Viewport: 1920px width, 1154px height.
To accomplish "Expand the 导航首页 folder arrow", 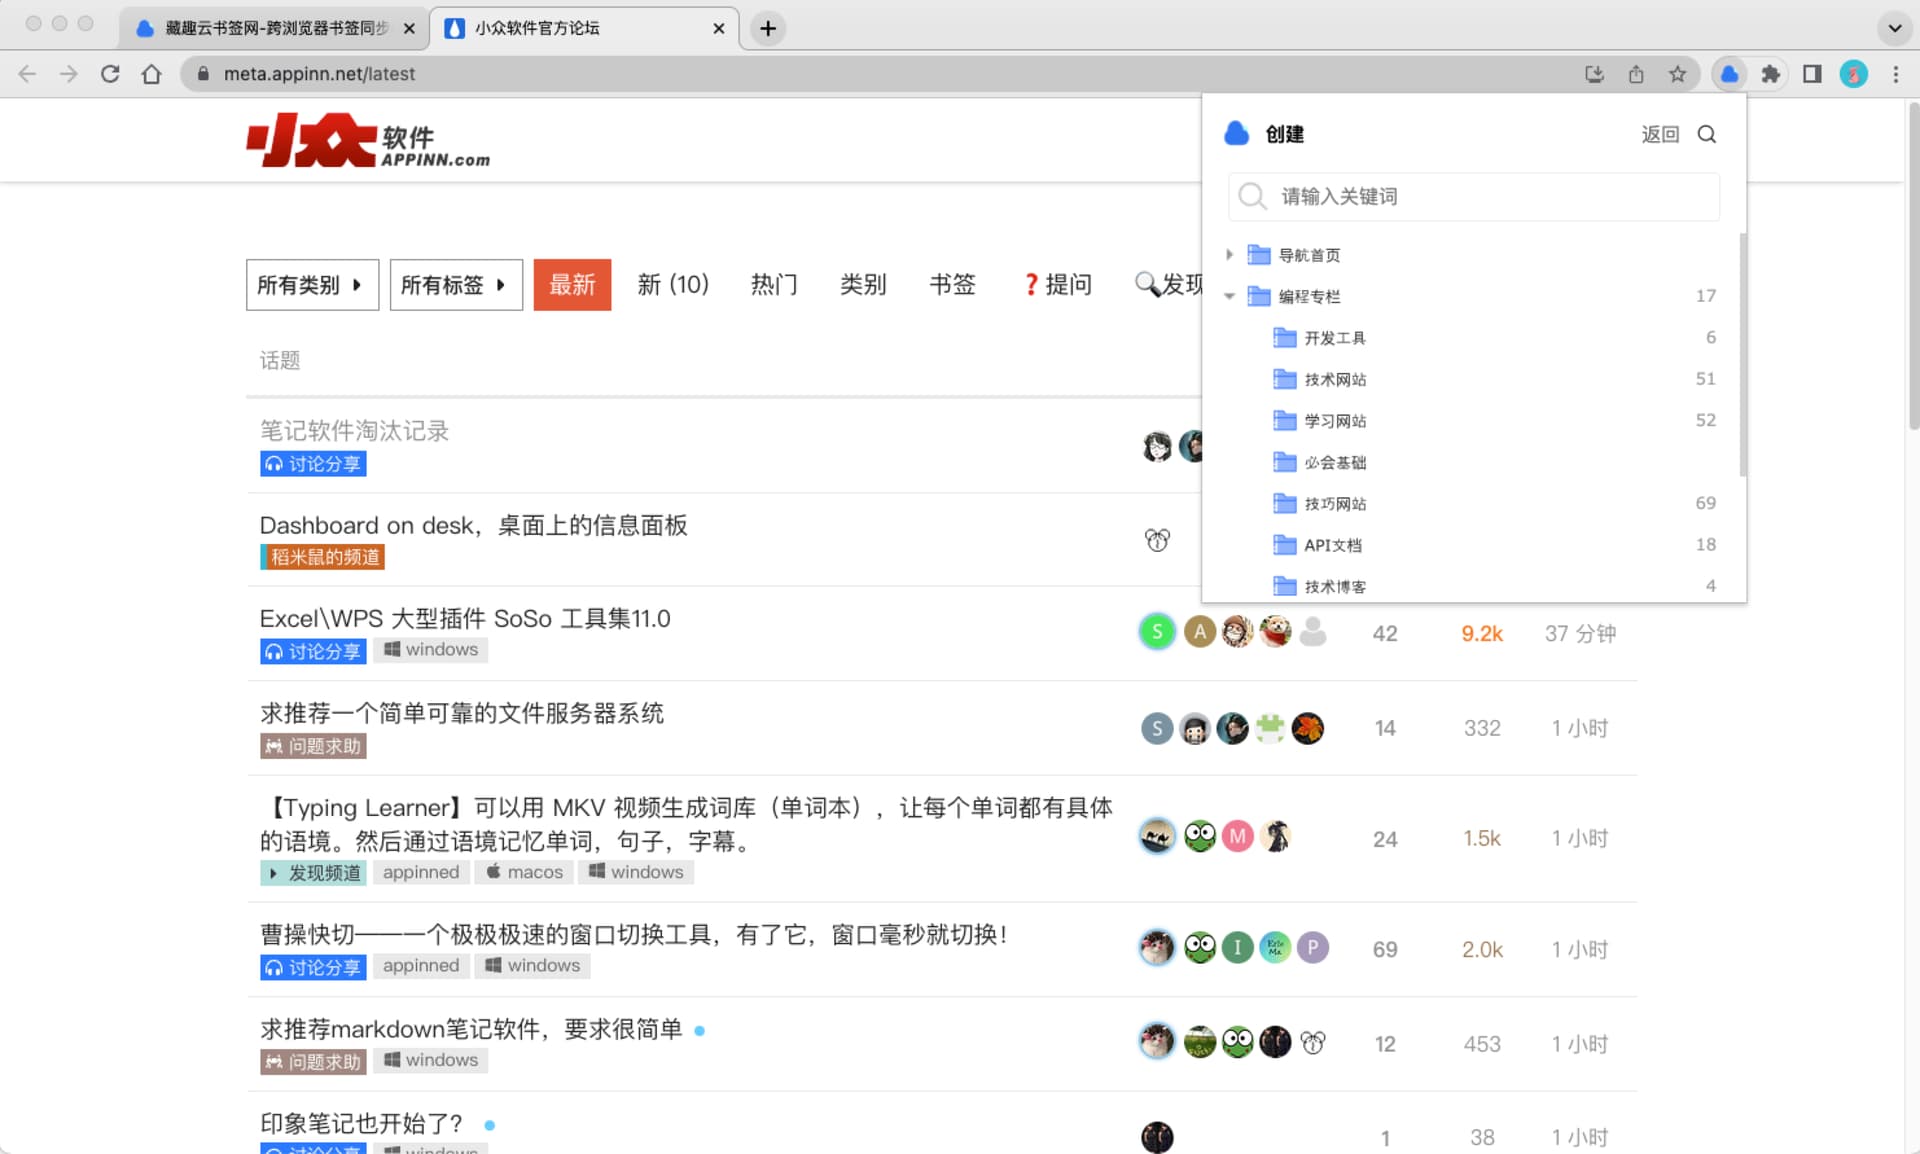I will [x=1229, y=255].
